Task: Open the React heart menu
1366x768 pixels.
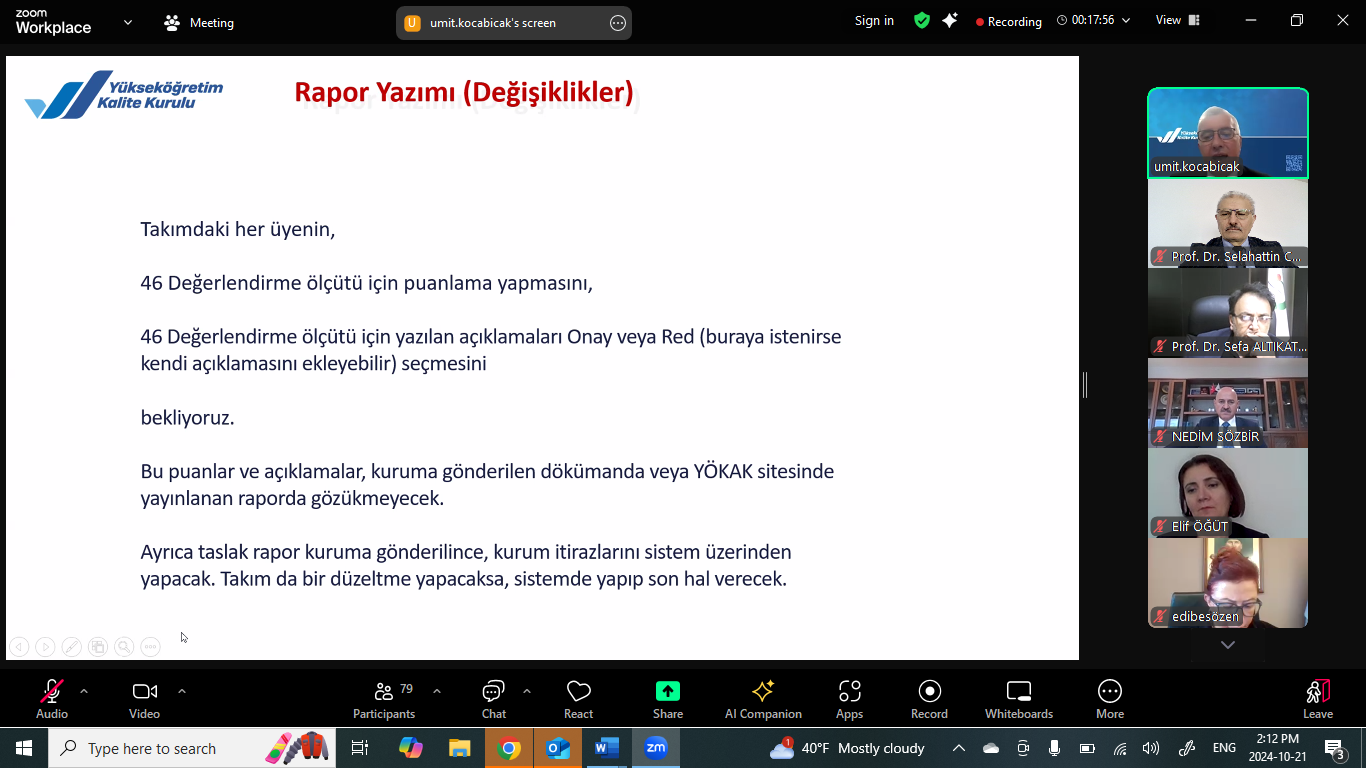Action: 578,699
